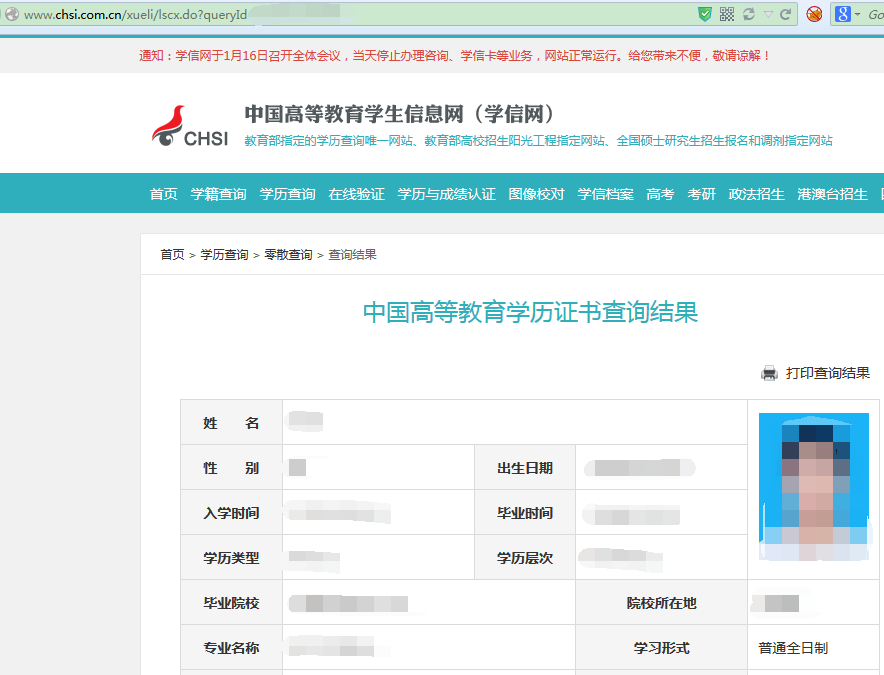Click 首页 in the breadcrumb

[x=173, y=255]
